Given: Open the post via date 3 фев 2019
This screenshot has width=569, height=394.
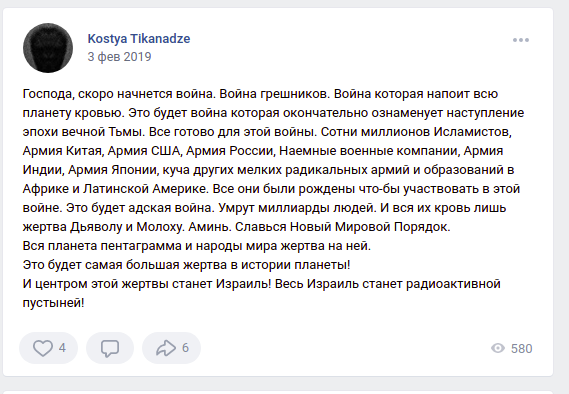Looking at the screenshot, I should point(119,57).
